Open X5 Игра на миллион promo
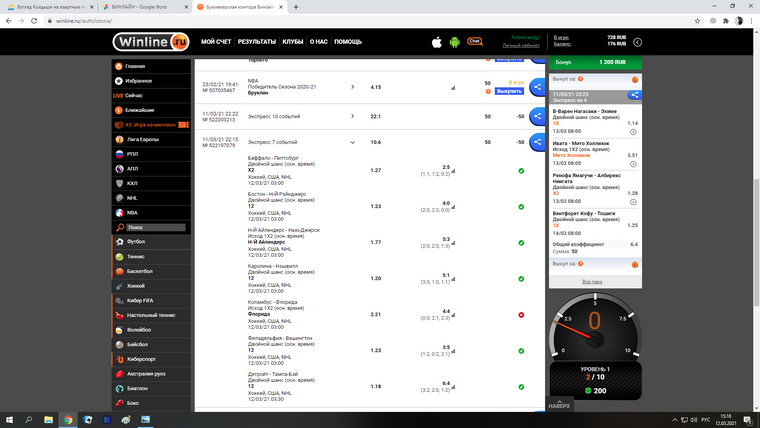This screenshot has height=428, width=760. [x=151, y=125]
